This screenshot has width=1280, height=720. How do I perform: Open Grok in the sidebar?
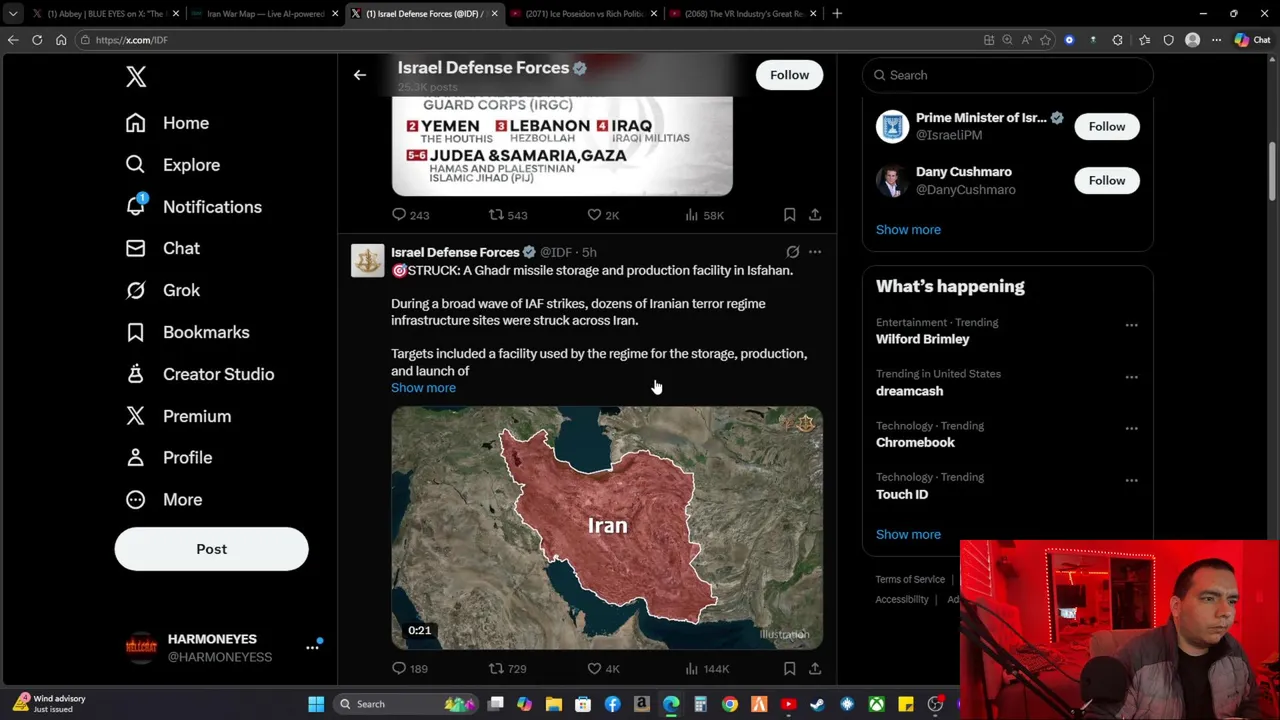(162, 290)
